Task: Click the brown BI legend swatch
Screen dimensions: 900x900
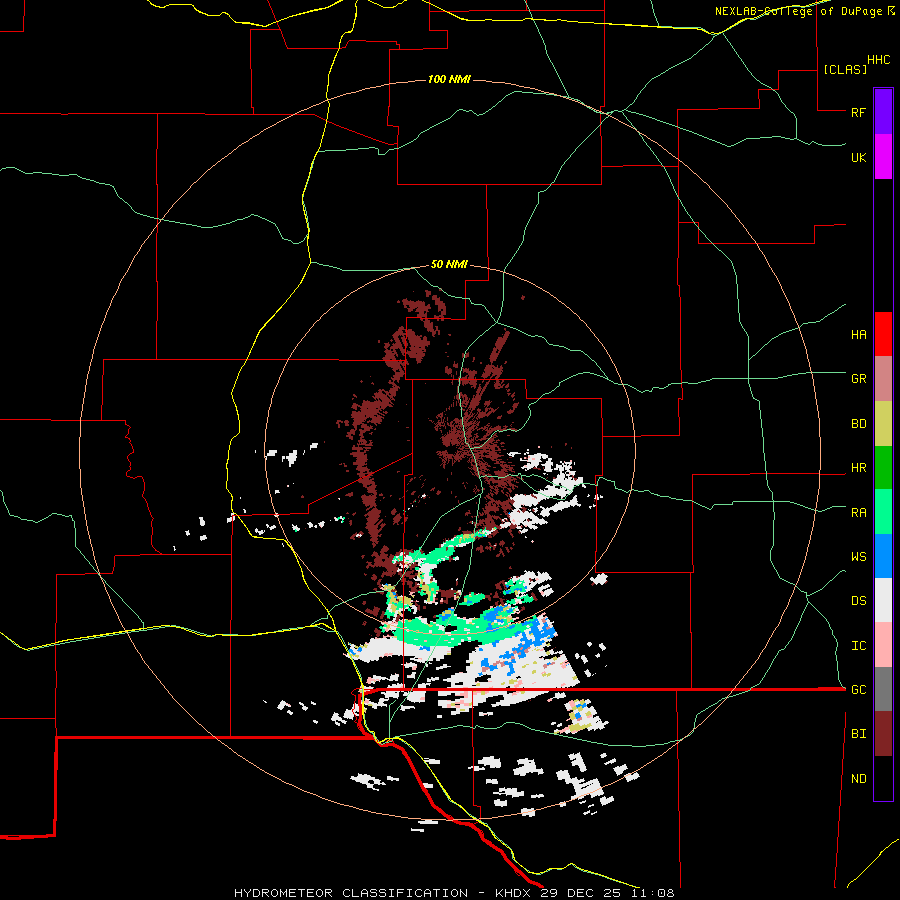Action: (883, 734)
